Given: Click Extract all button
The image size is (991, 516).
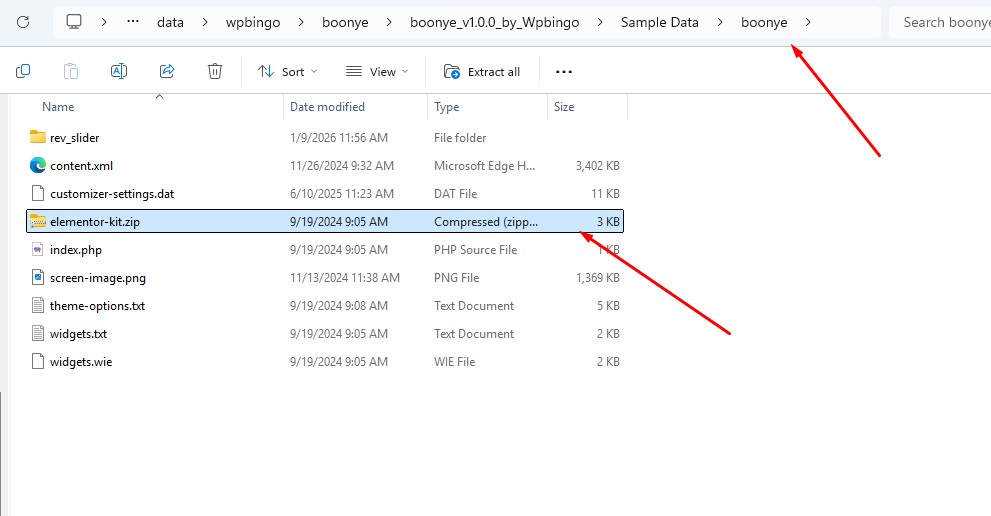Looking at the screenshot, I should click(x=482, y=72).
